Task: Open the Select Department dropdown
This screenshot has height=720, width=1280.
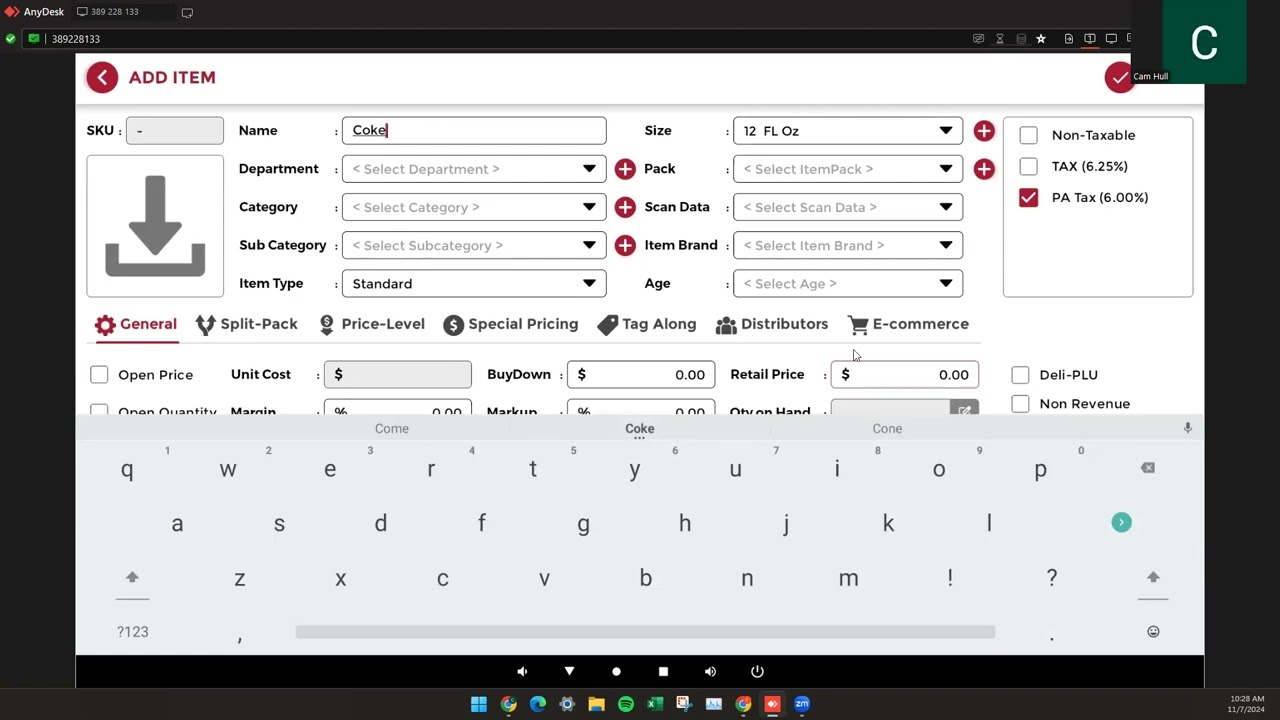Action: pyautogui.click(x=474, y=169)
